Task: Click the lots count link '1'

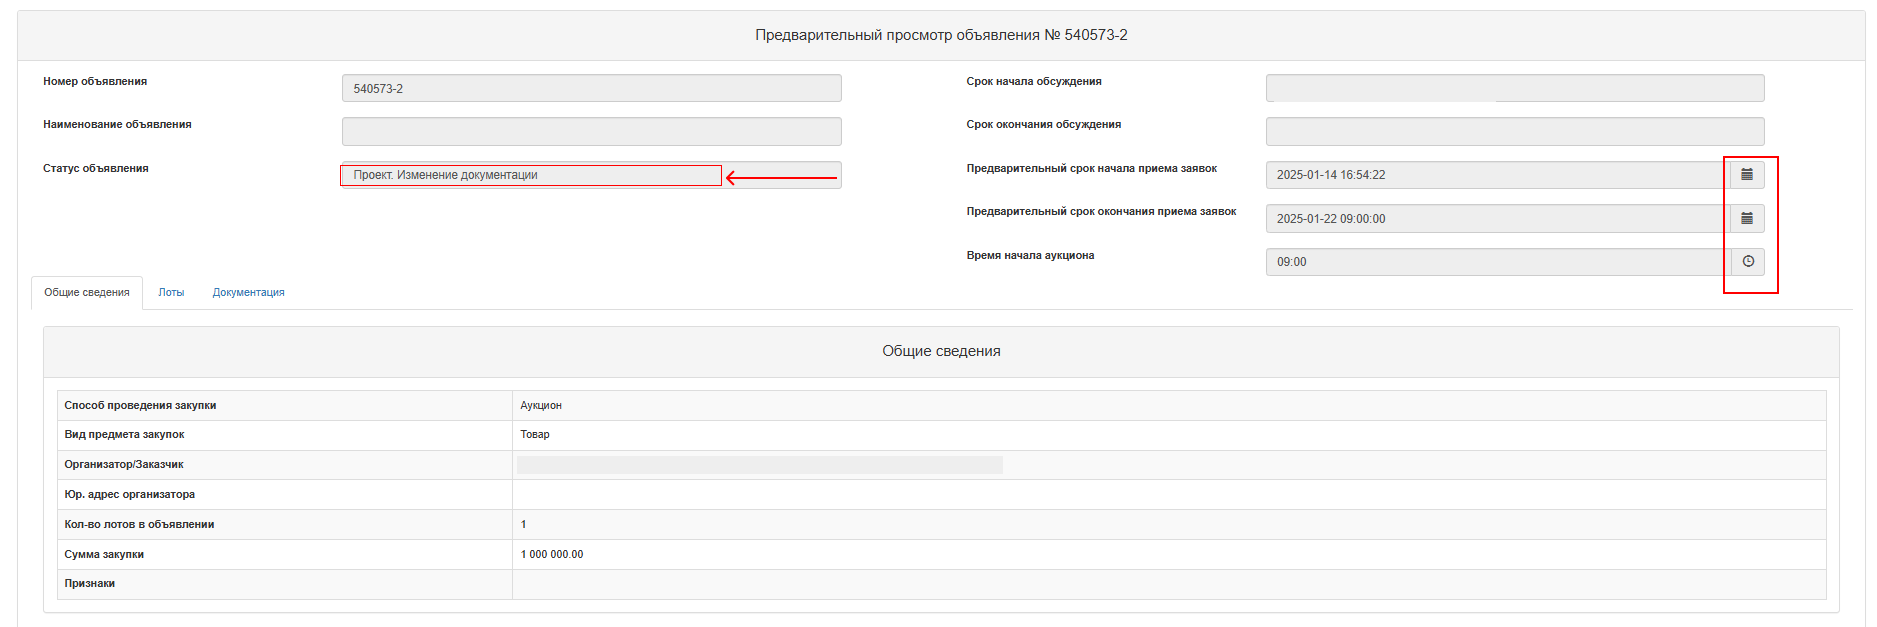Action: (x=523, y=525)
